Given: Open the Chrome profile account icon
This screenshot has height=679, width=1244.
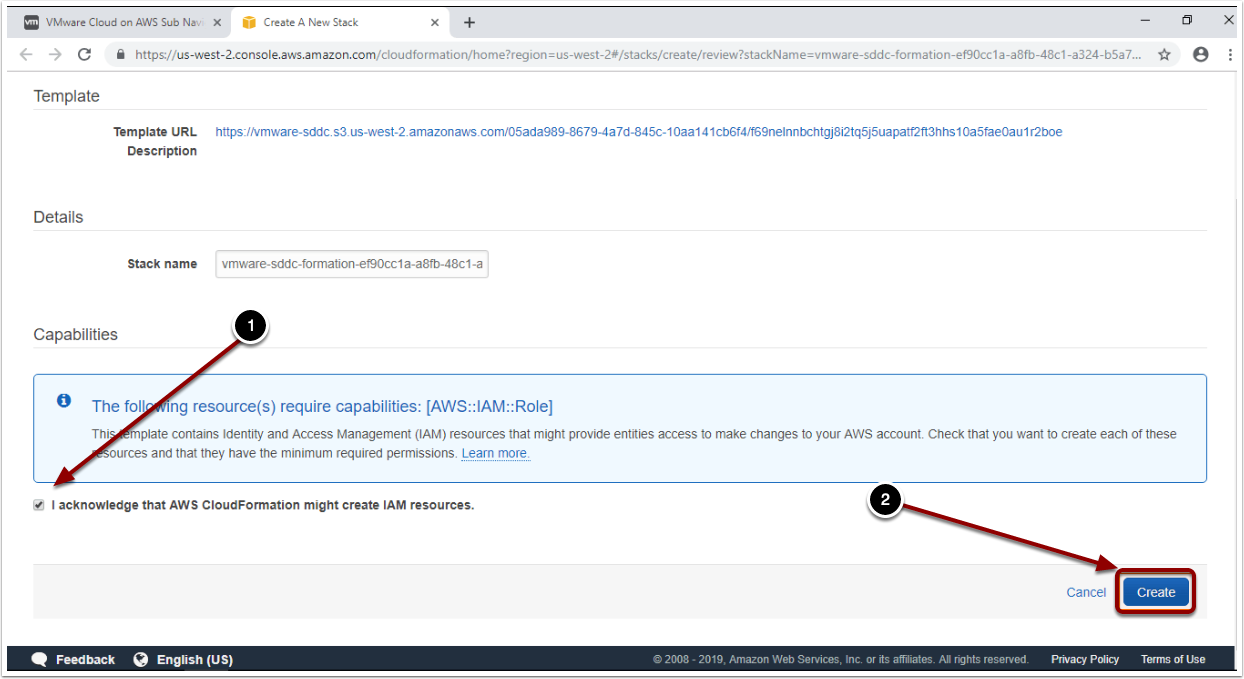Looking at the screenshot, I should pos(1201,55).
